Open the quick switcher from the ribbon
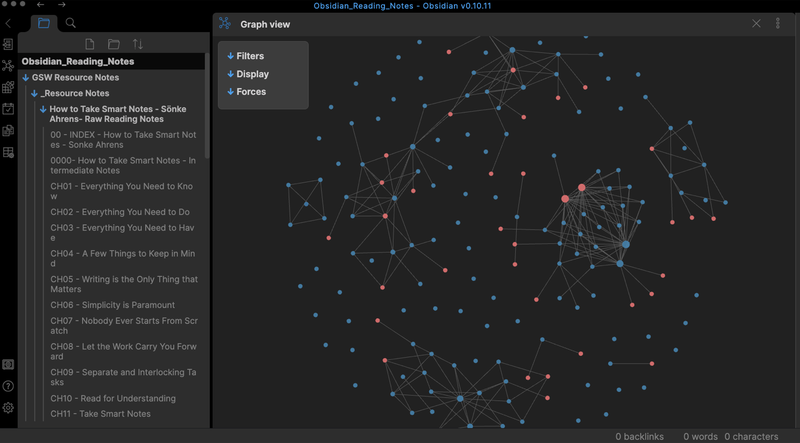The width and height of the screenshot is (800, 443). [8, 44]
